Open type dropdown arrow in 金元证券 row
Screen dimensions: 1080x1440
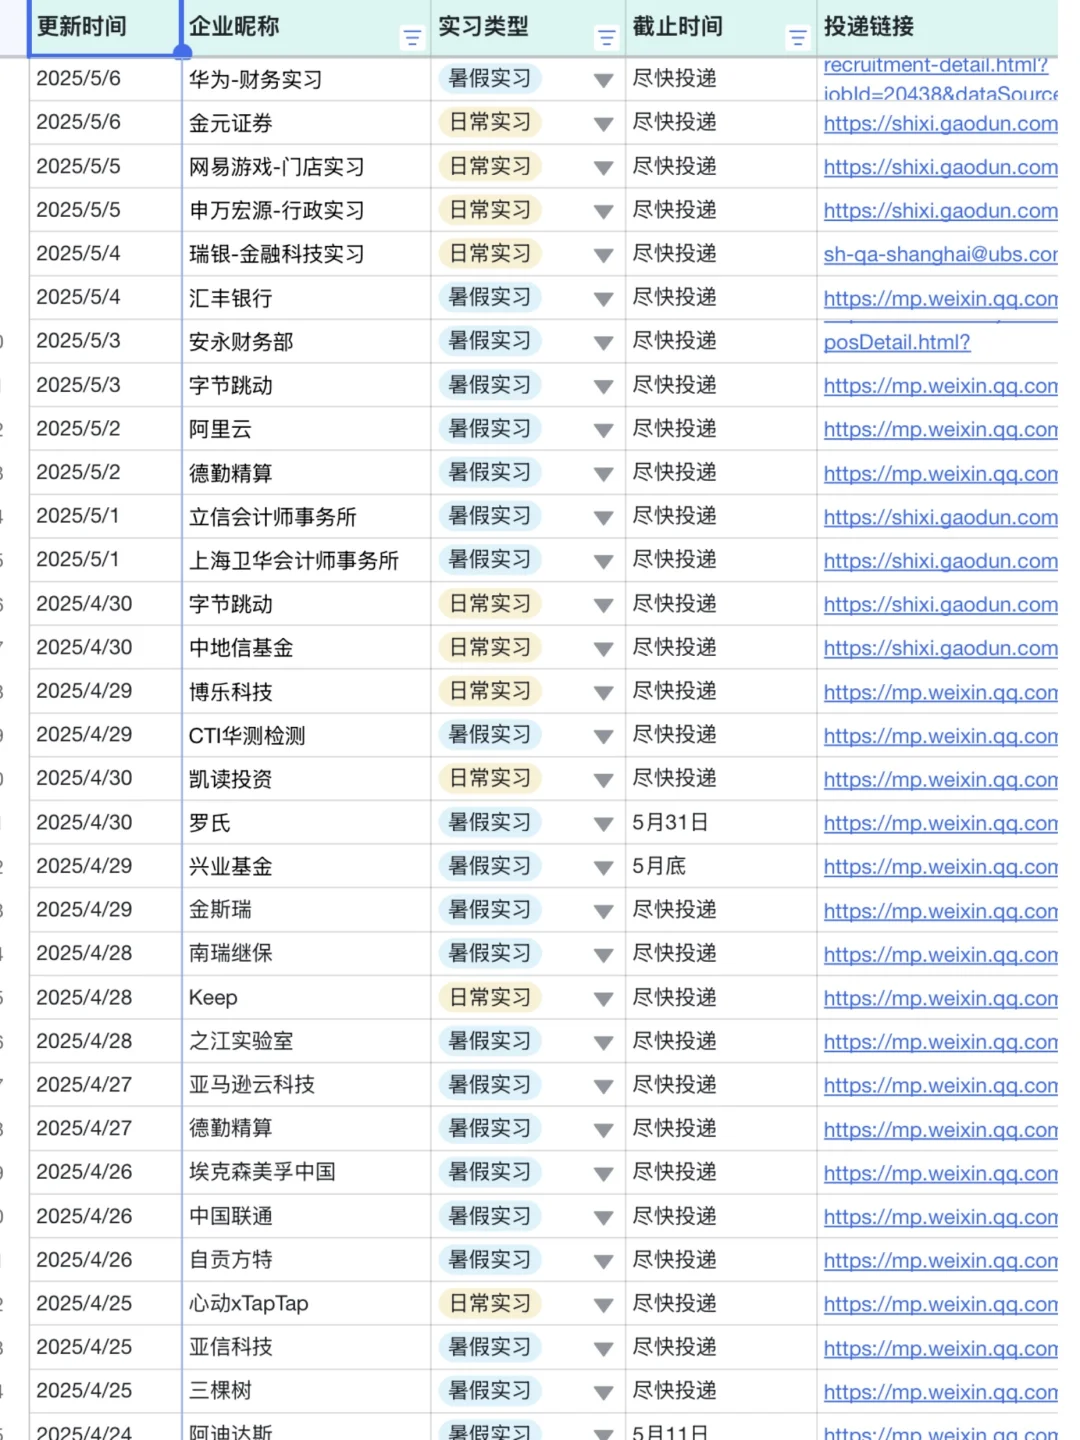[x=603, y=124]
